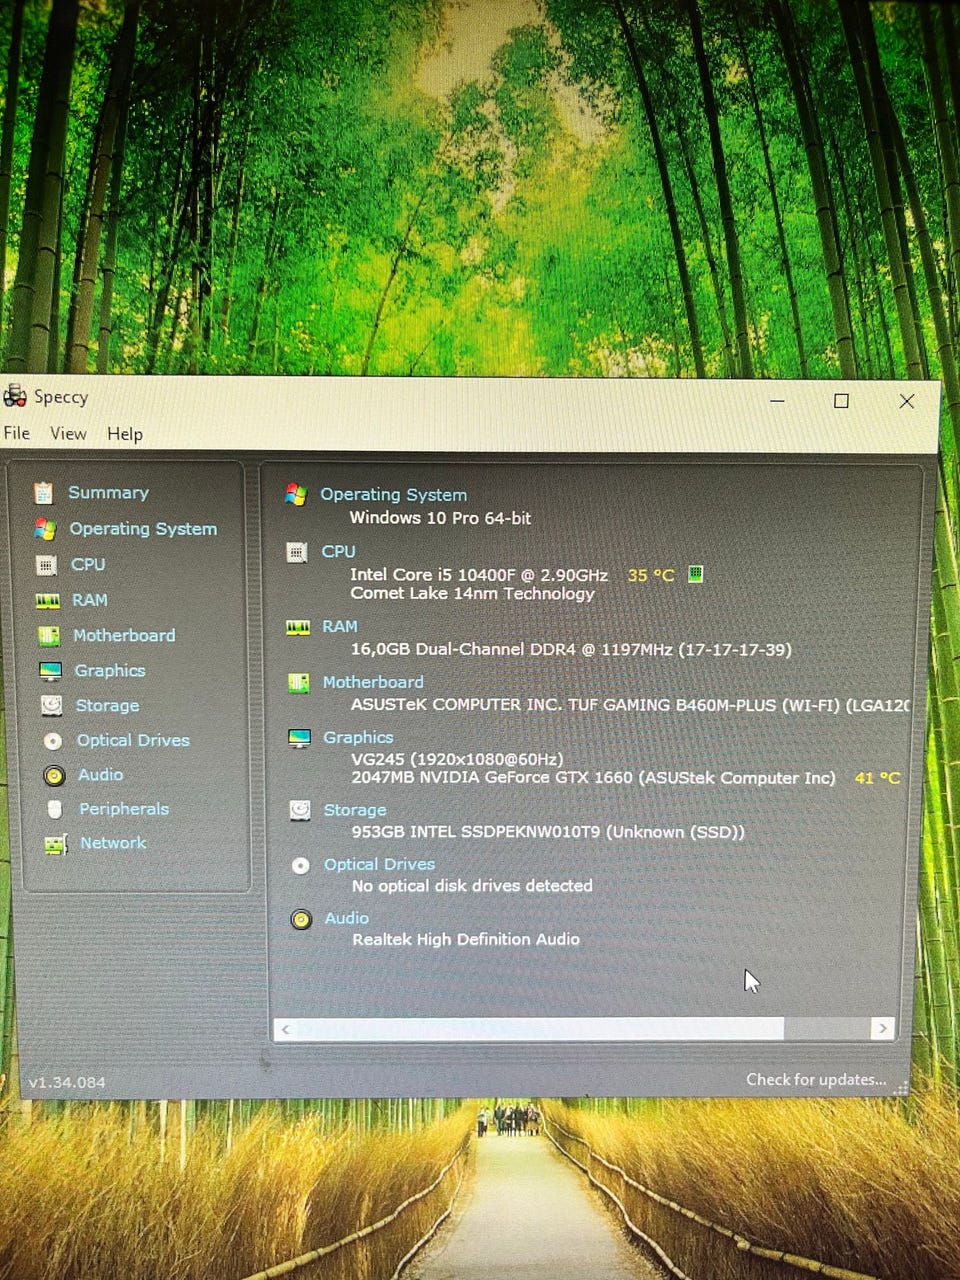
Task: Click the Comet Lake 14nm Technology text
Action: tap(472, 593)
